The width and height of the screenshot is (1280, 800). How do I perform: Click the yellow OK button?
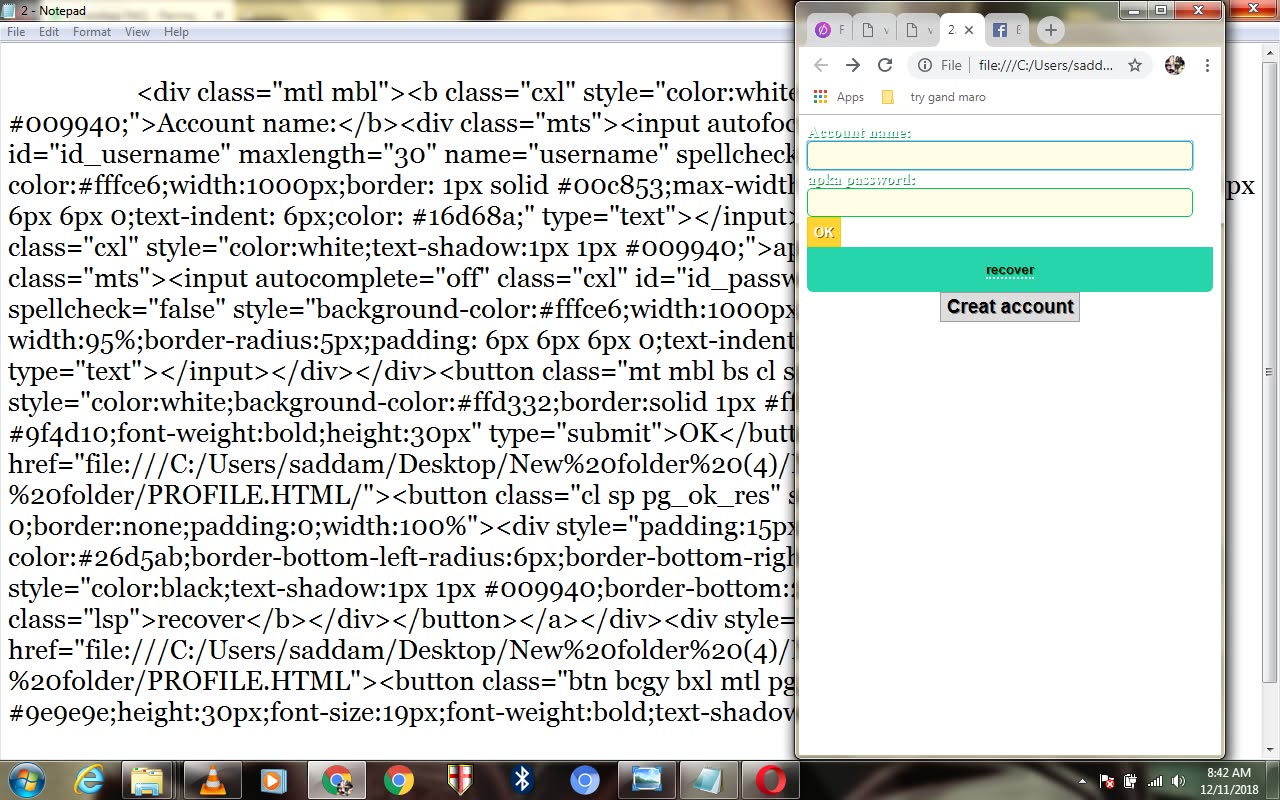click(824, 232)
